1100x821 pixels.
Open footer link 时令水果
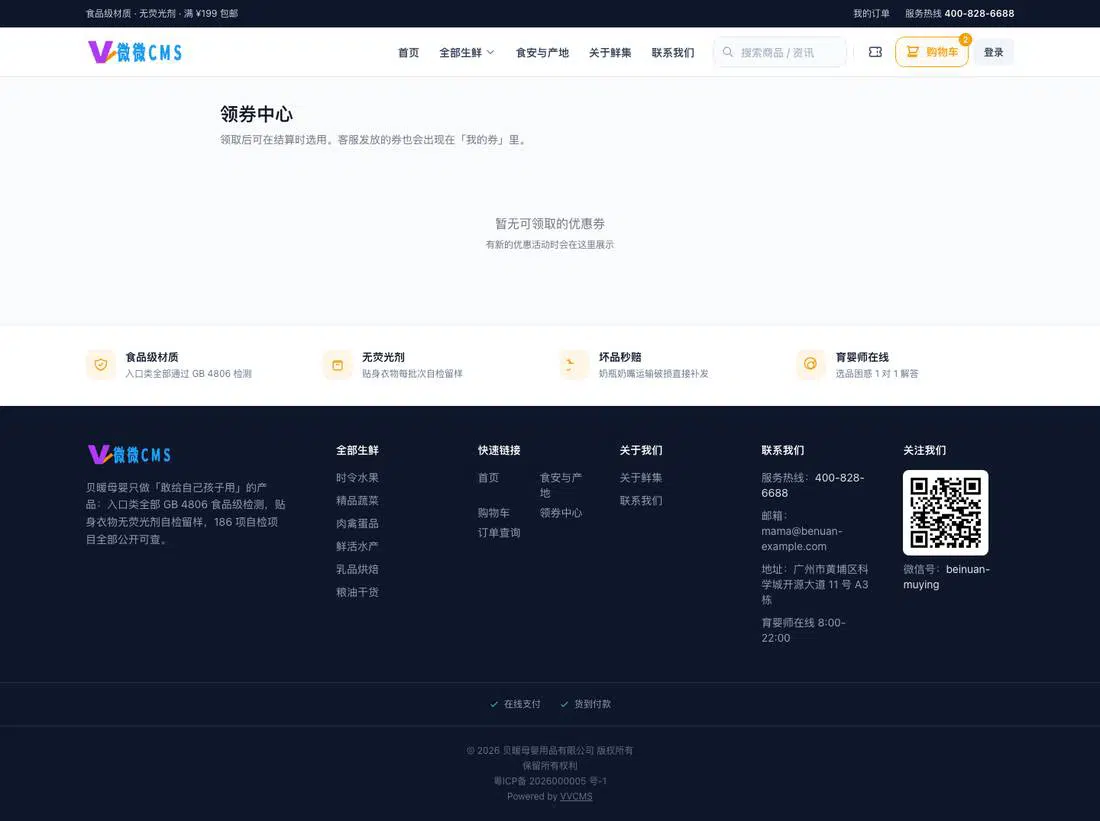click(357, 478)
